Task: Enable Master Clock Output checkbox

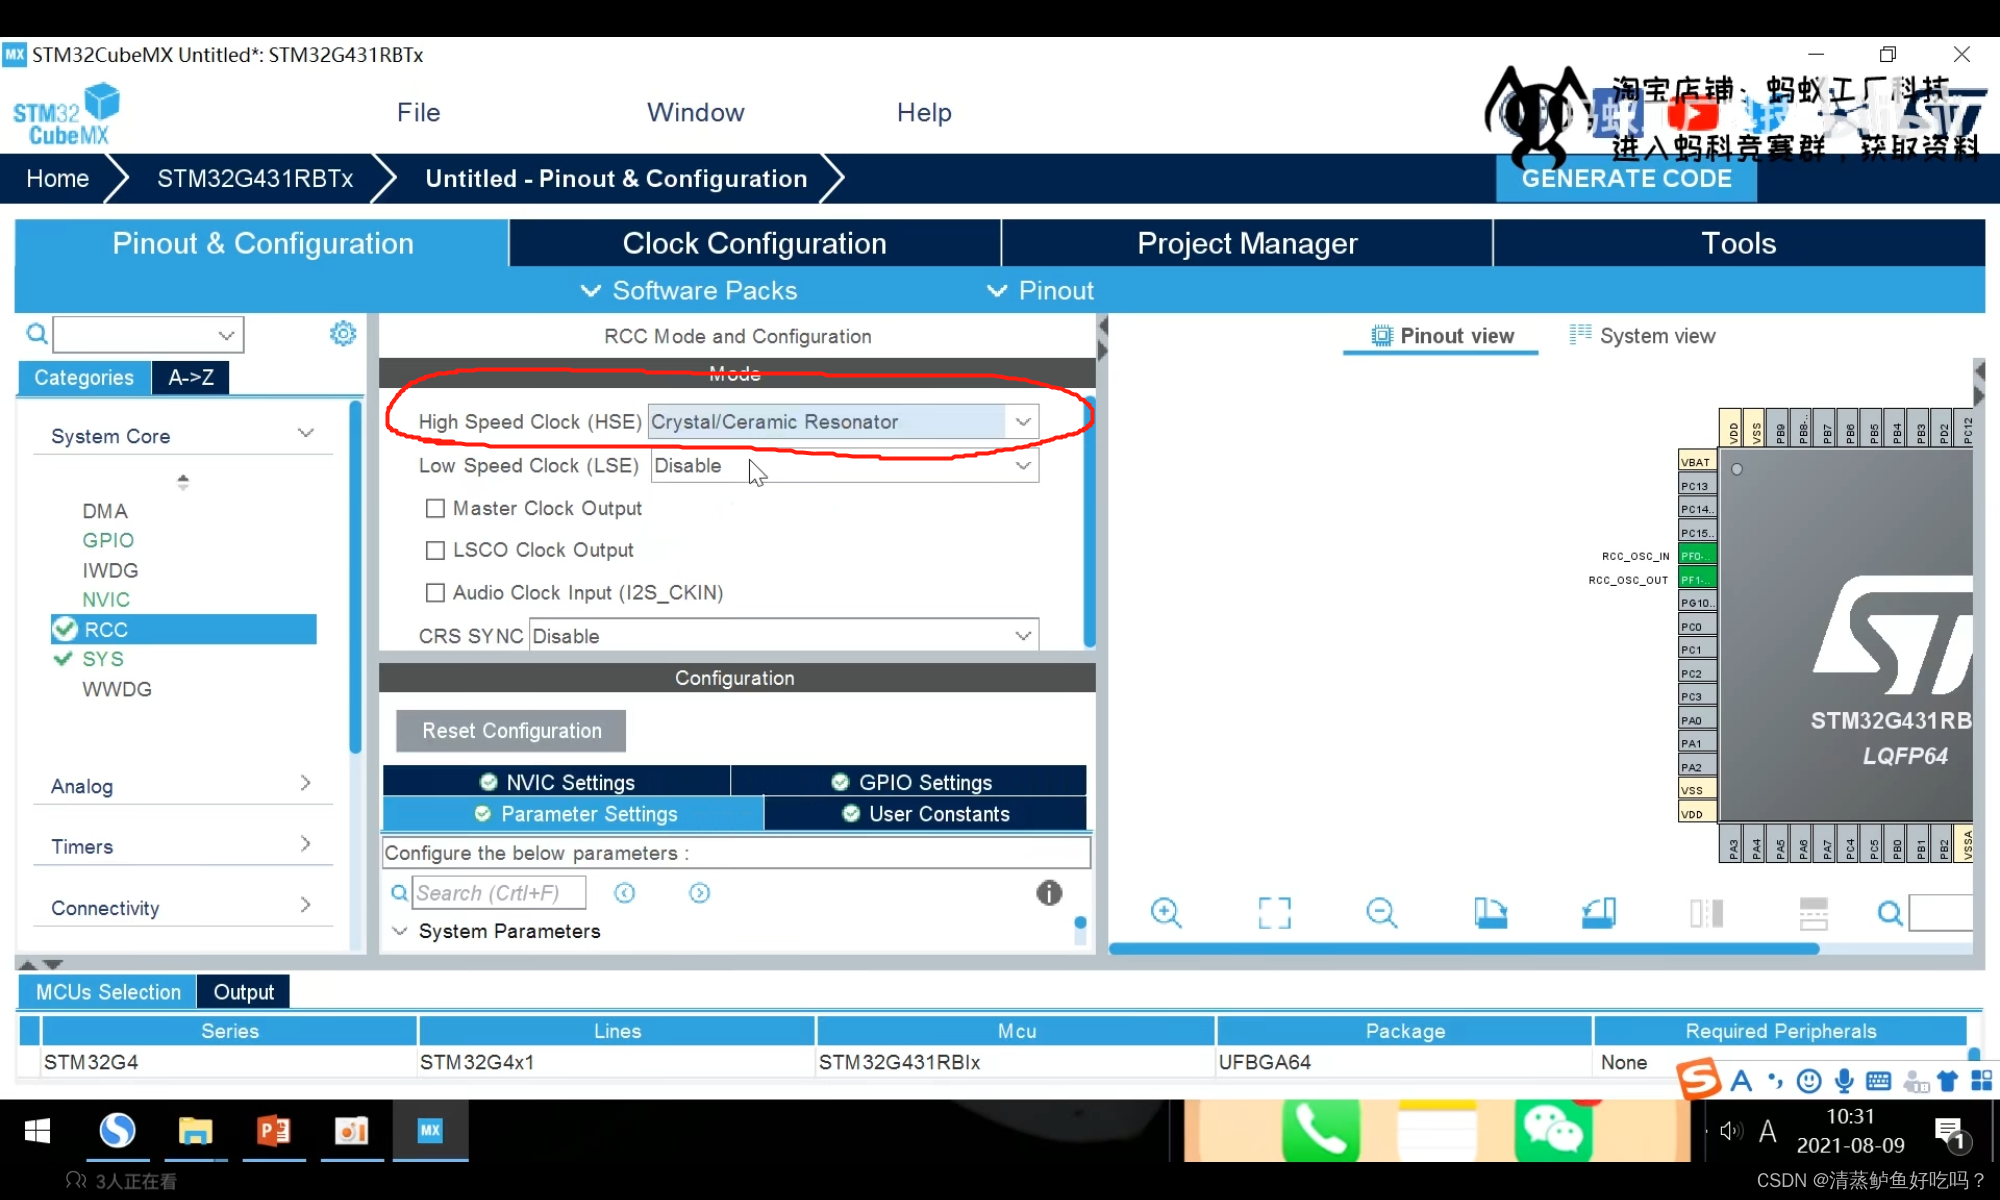Action: [x=435, y=508]
